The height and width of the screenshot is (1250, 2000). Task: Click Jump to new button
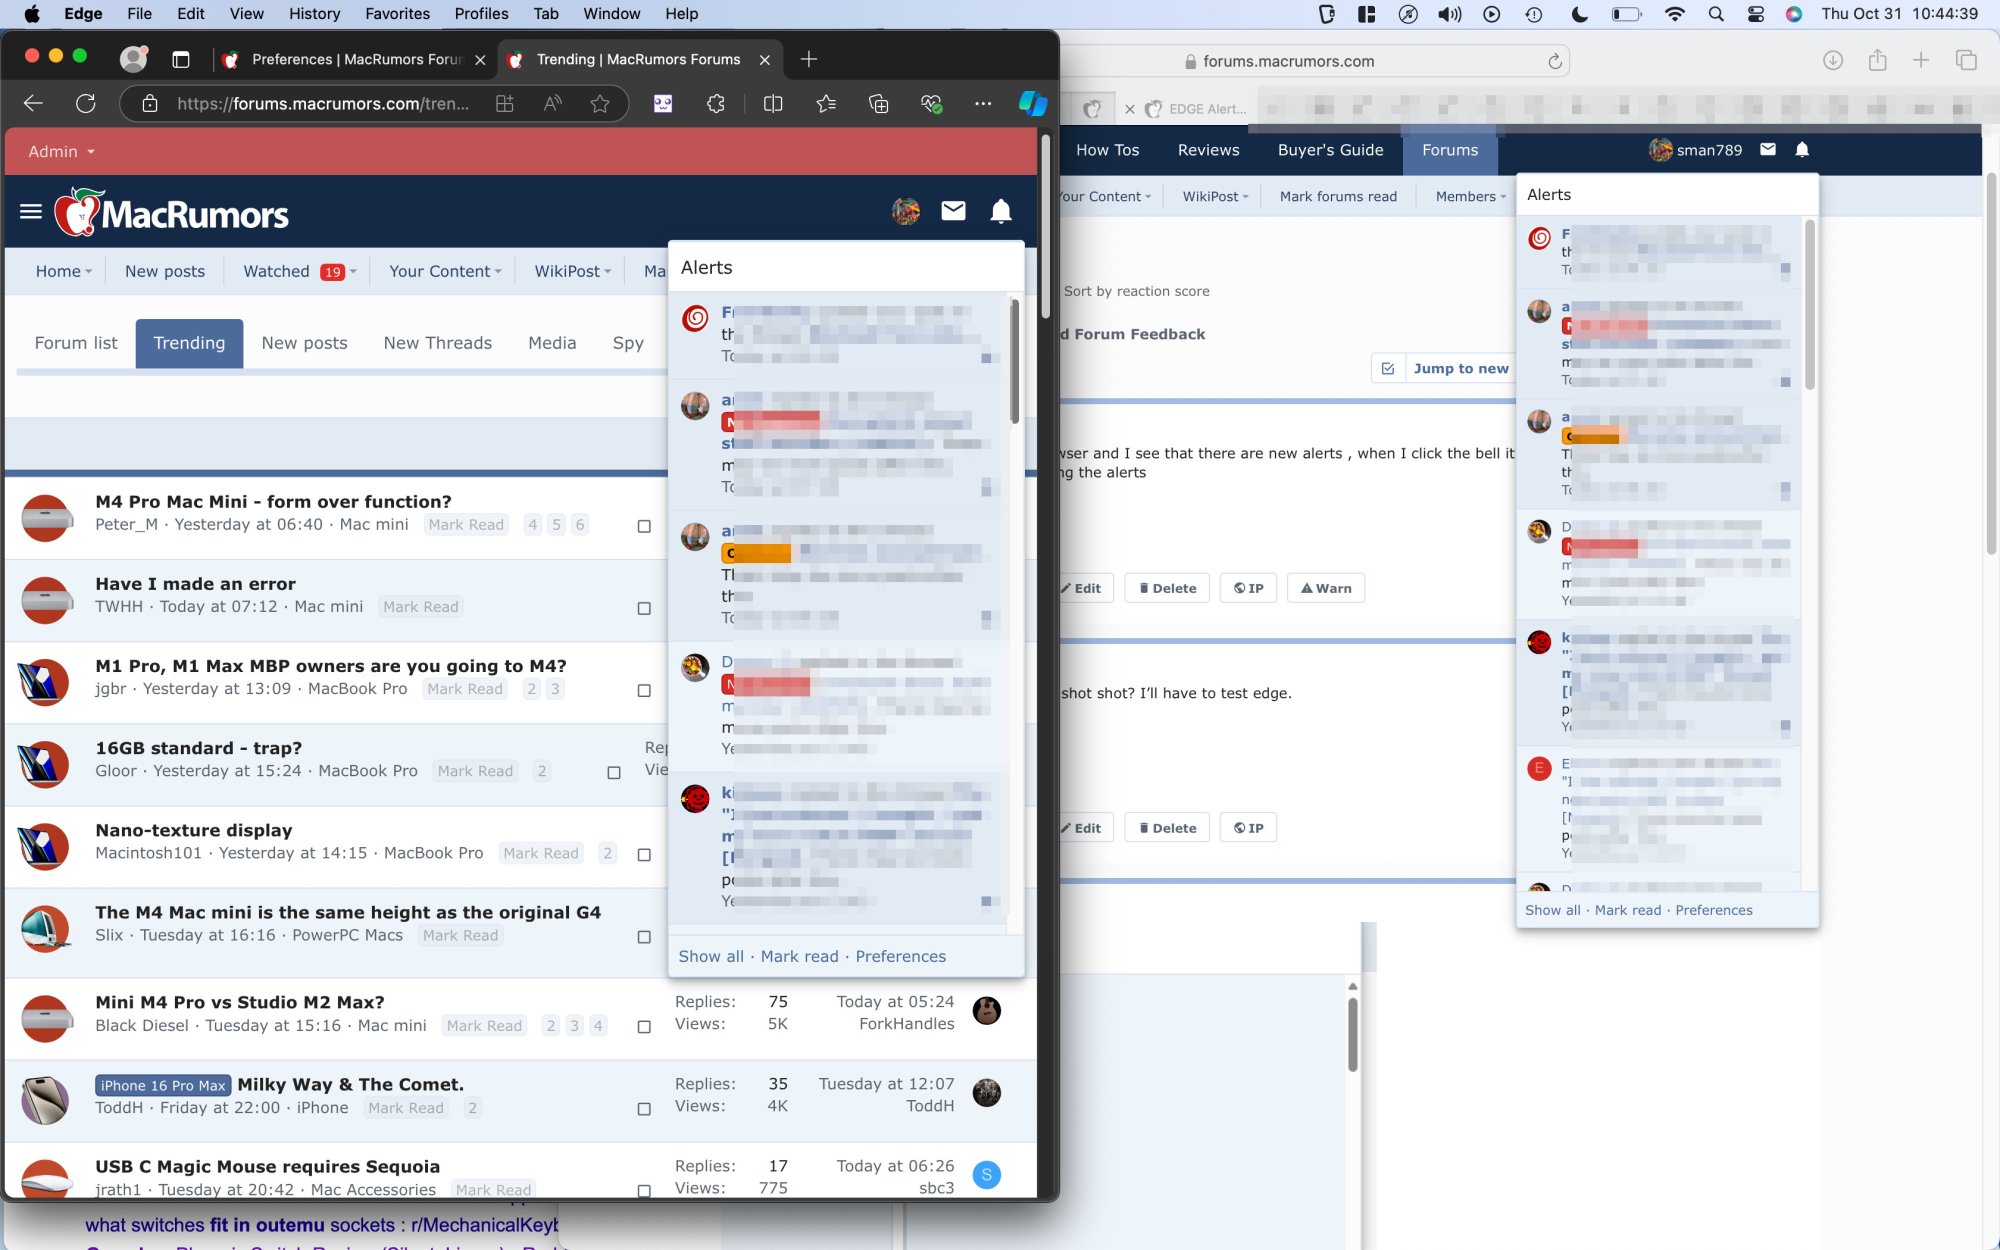(x=1460, y=368)
